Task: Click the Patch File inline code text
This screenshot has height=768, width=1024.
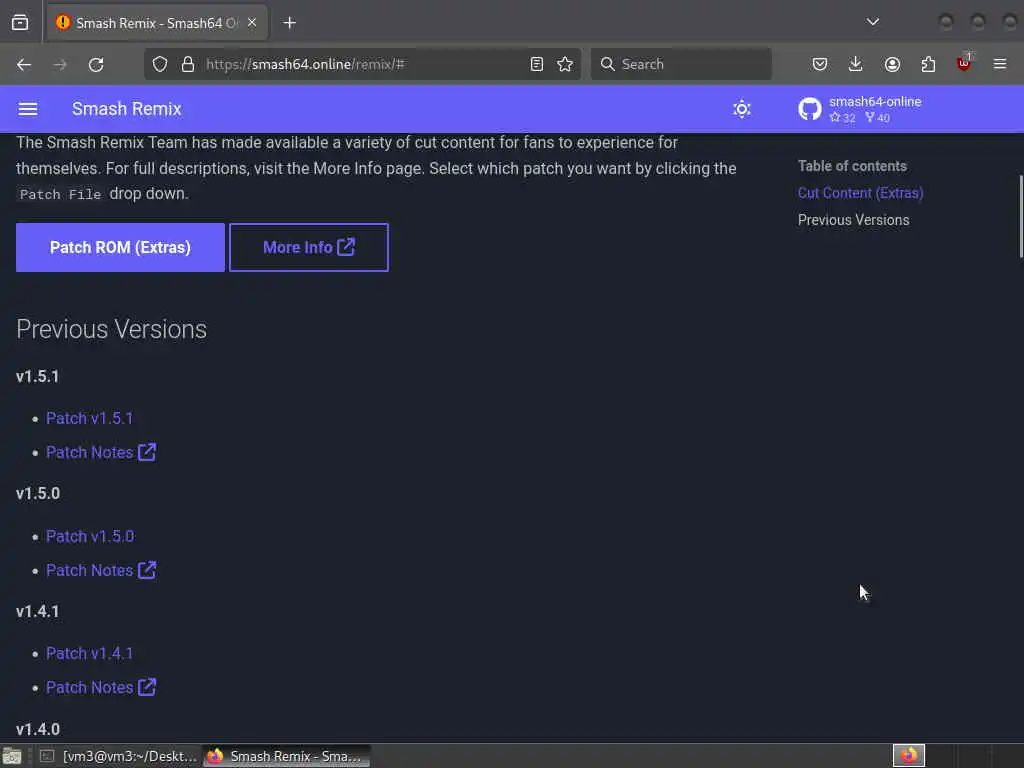Action: click(x=60, y=195)
